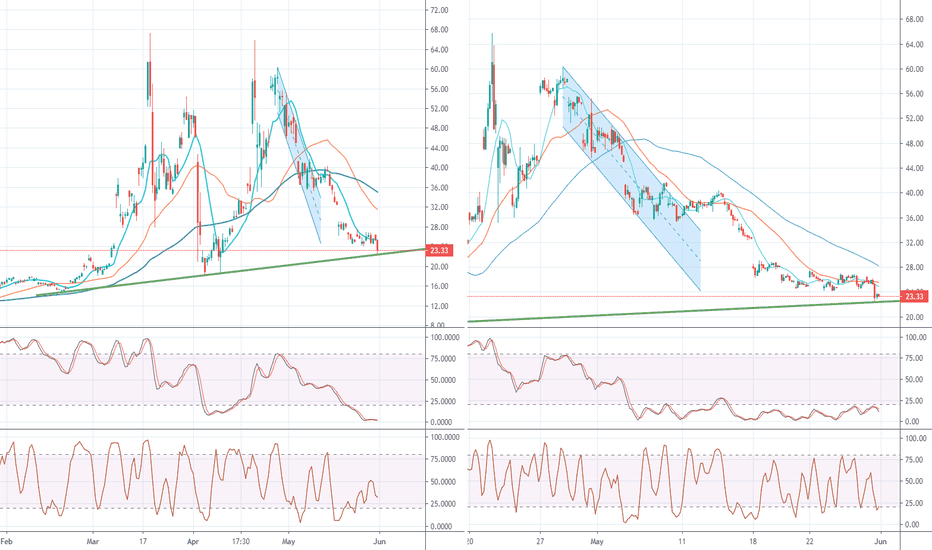
Task: Click the 22 label on right time axis
Action: click(810, 542)
